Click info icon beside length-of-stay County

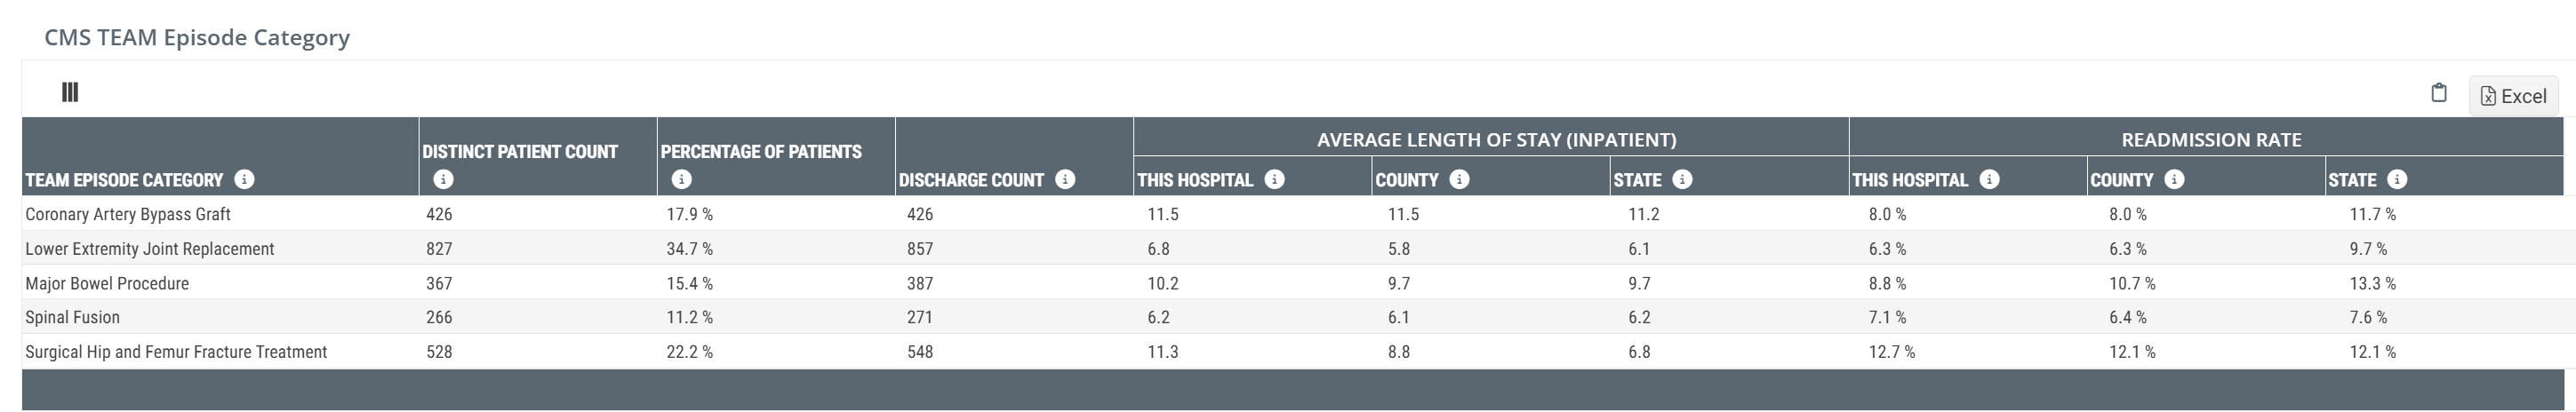[1459, 179]
